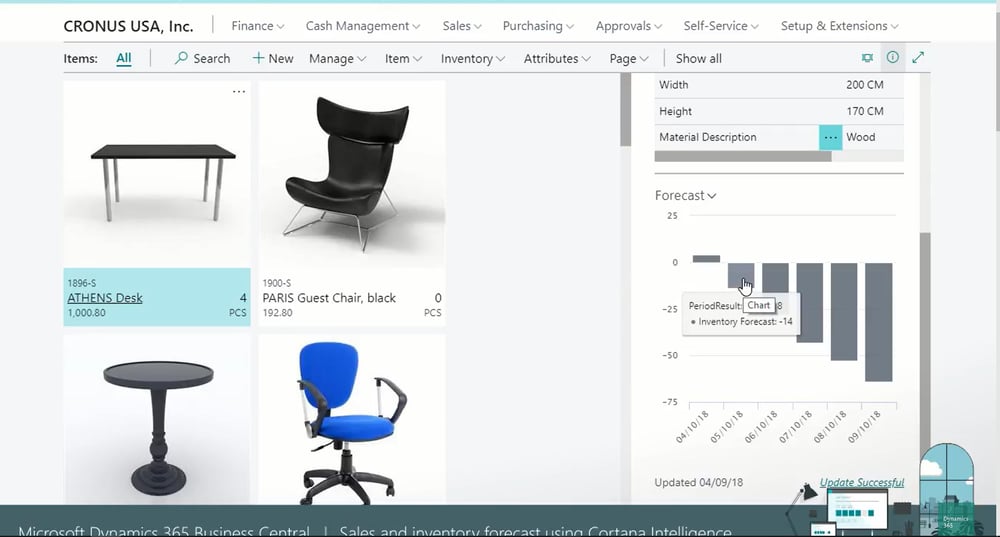Screen dimensions: 1000x537
Task: Click the 1896-S item number
Action: tap(82, 283)
